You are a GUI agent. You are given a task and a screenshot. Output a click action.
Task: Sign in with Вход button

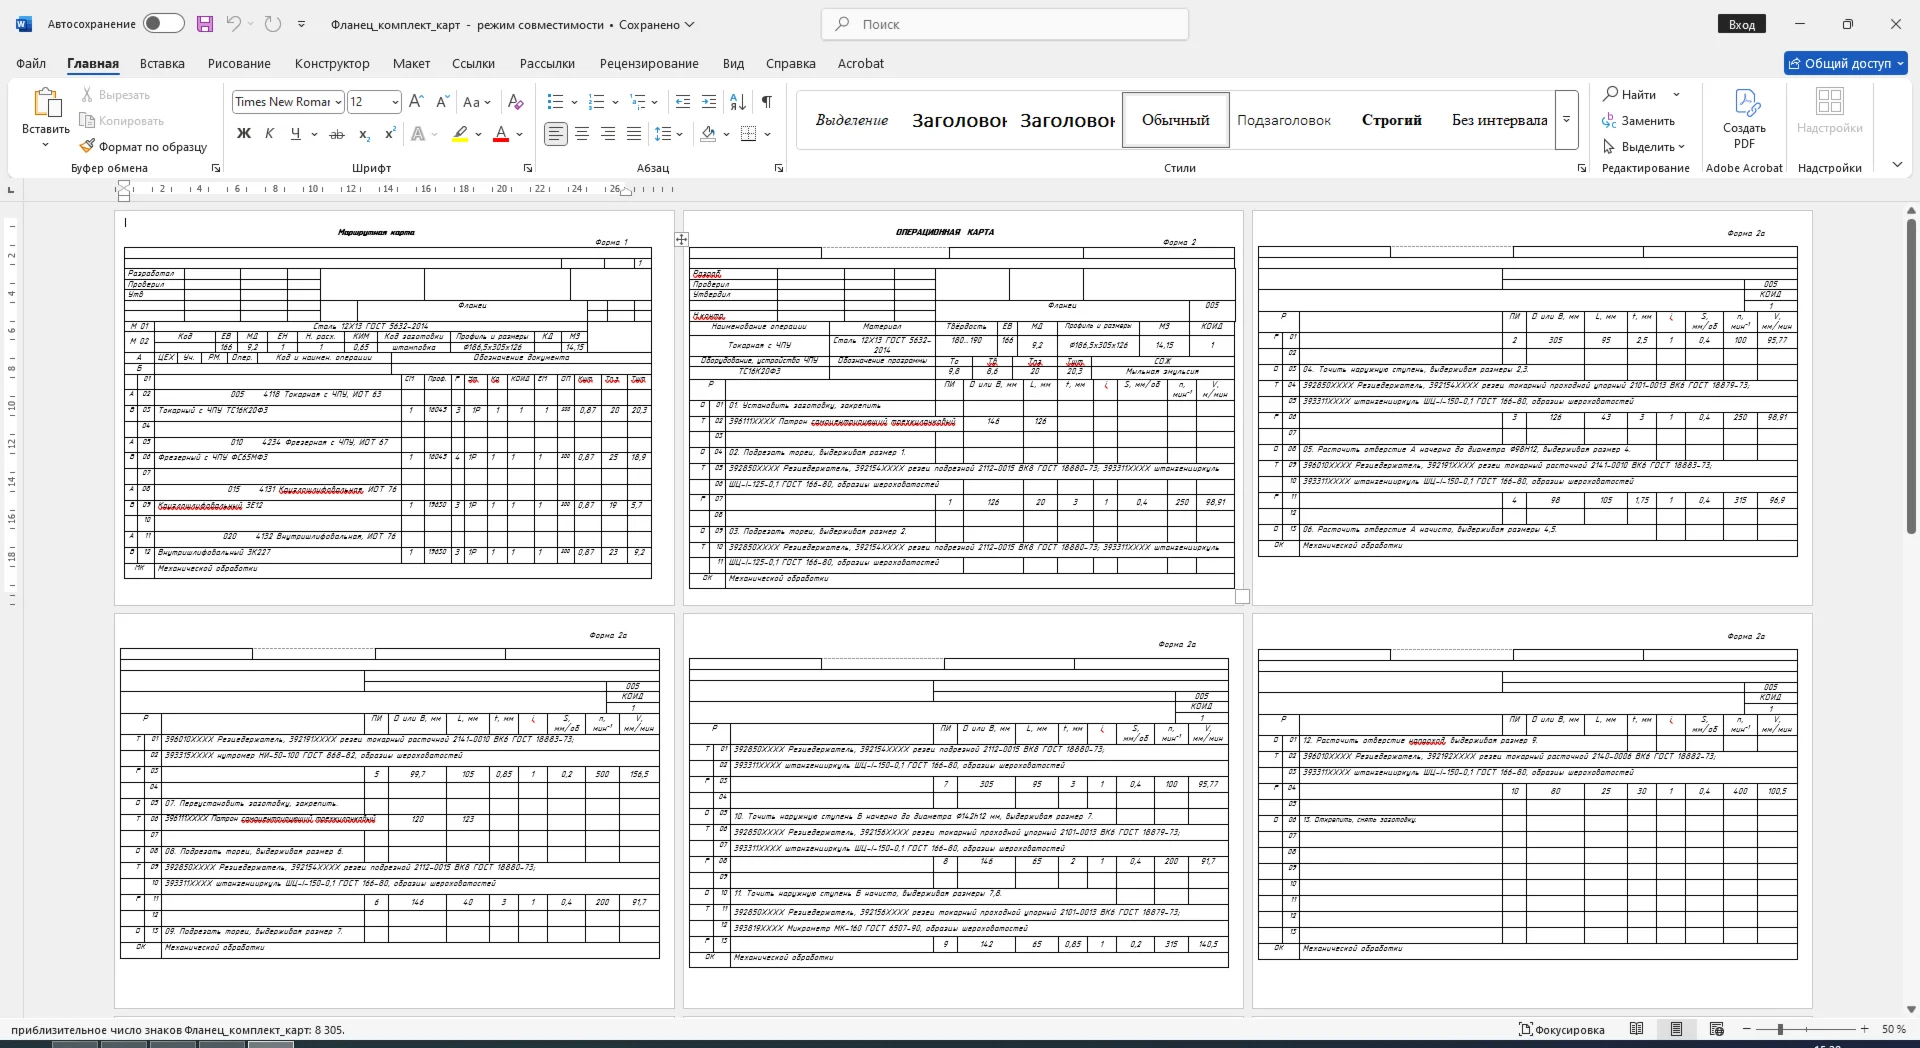click(1741, 24)
